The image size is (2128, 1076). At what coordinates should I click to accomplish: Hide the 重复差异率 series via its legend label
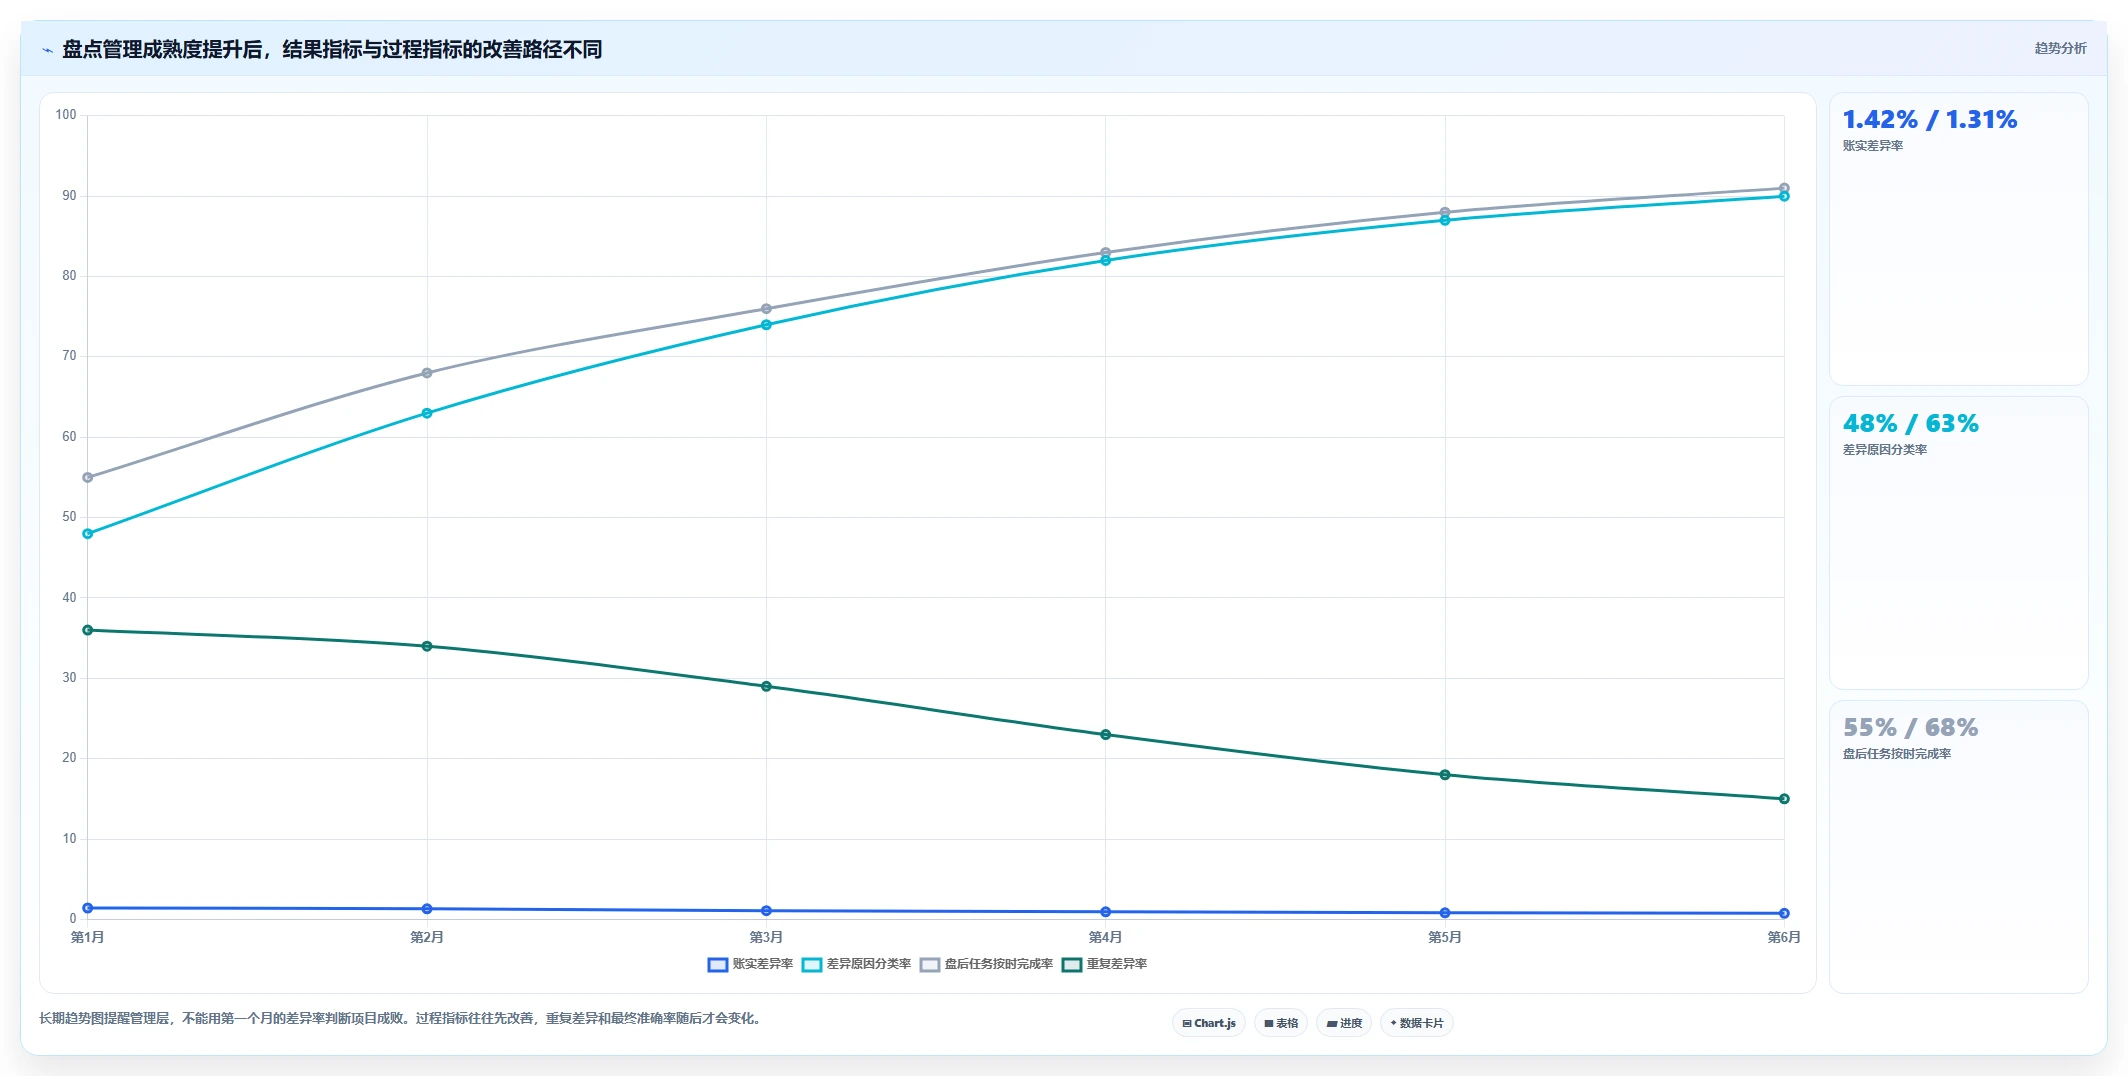click(x=1116, y=964)
